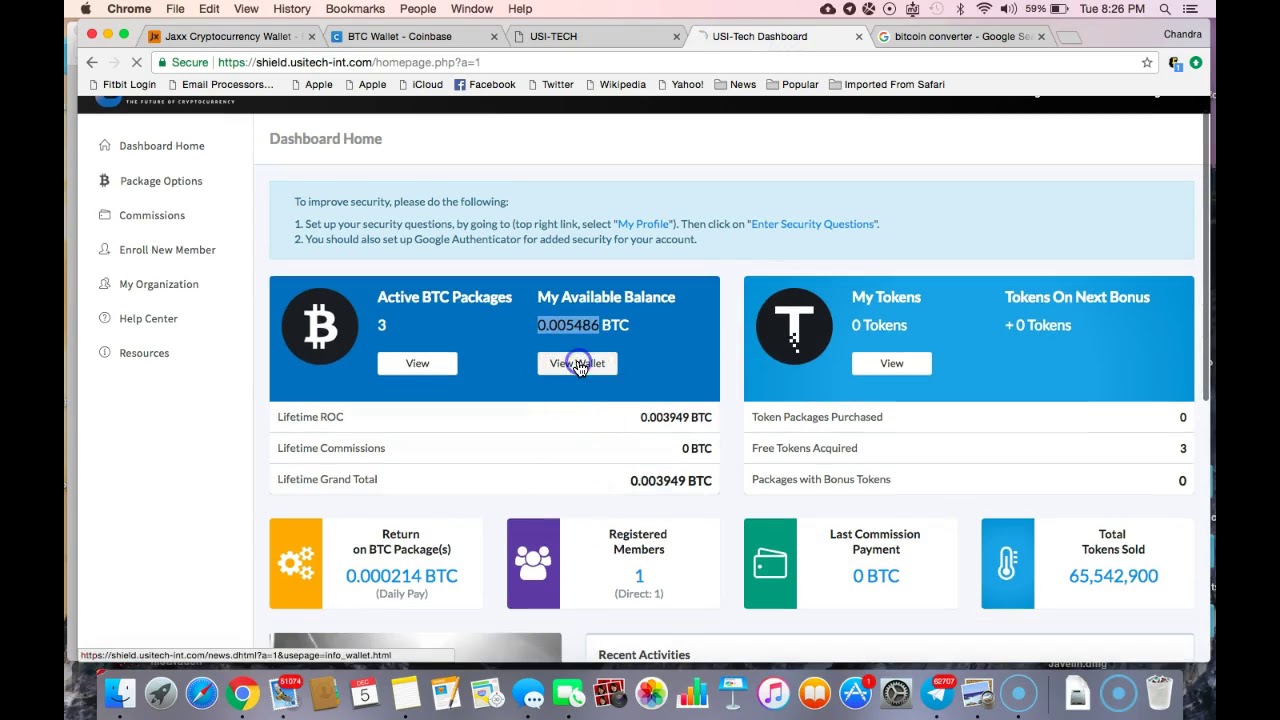This screenshot has height=720, width=1280.
Task: Click the Resources info icon
Action: click(104, 353)
